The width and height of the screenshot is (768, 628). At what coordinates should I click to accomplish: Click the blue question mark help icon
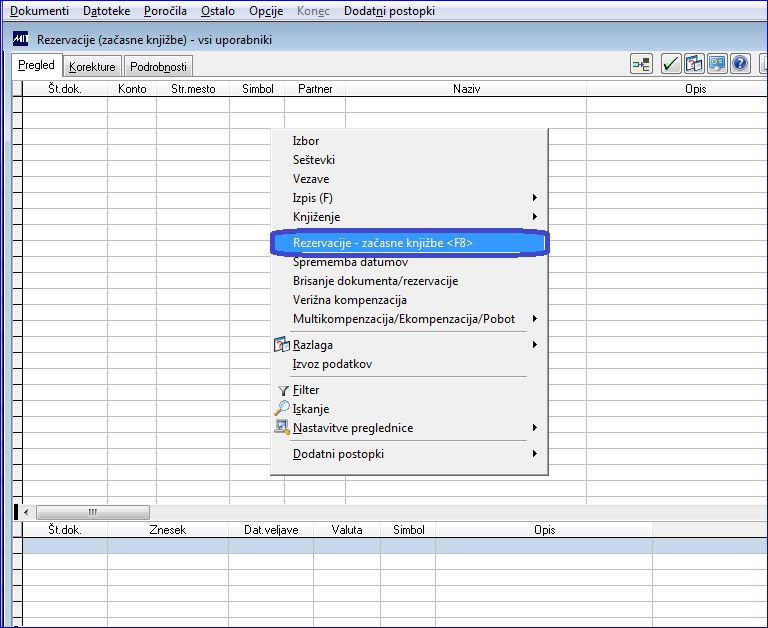click(740, 64)
